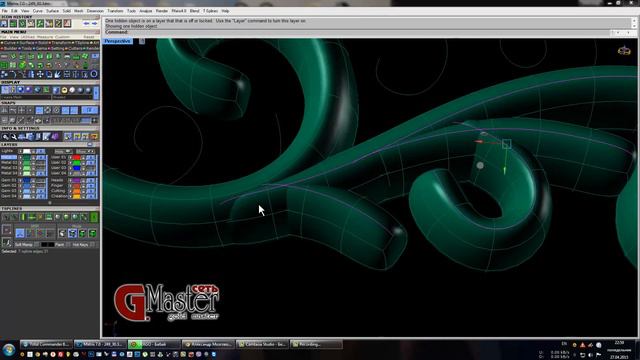This screenshot has height=360, width=640.
Task: Open the Surface menu
Action: 52,11
